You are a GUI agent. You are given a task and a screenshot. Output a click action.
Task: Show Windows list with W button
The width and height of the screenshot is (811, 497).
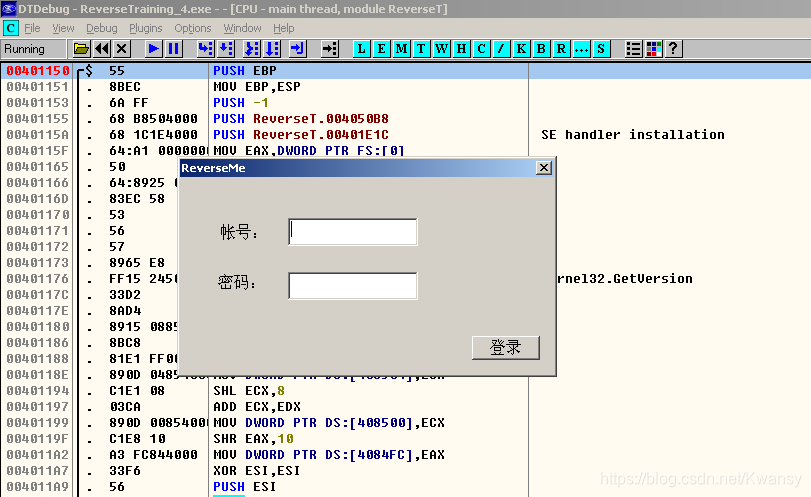[x=441, y=49]
